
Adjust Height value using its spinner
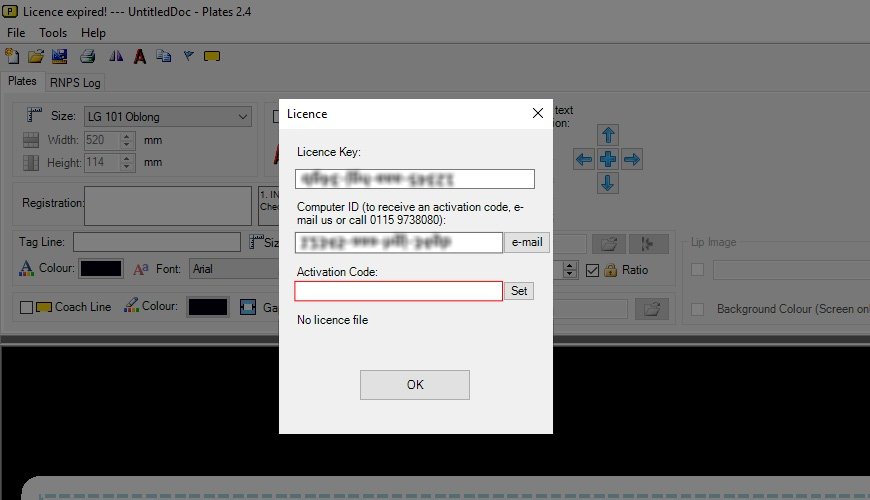coord(127,163)
